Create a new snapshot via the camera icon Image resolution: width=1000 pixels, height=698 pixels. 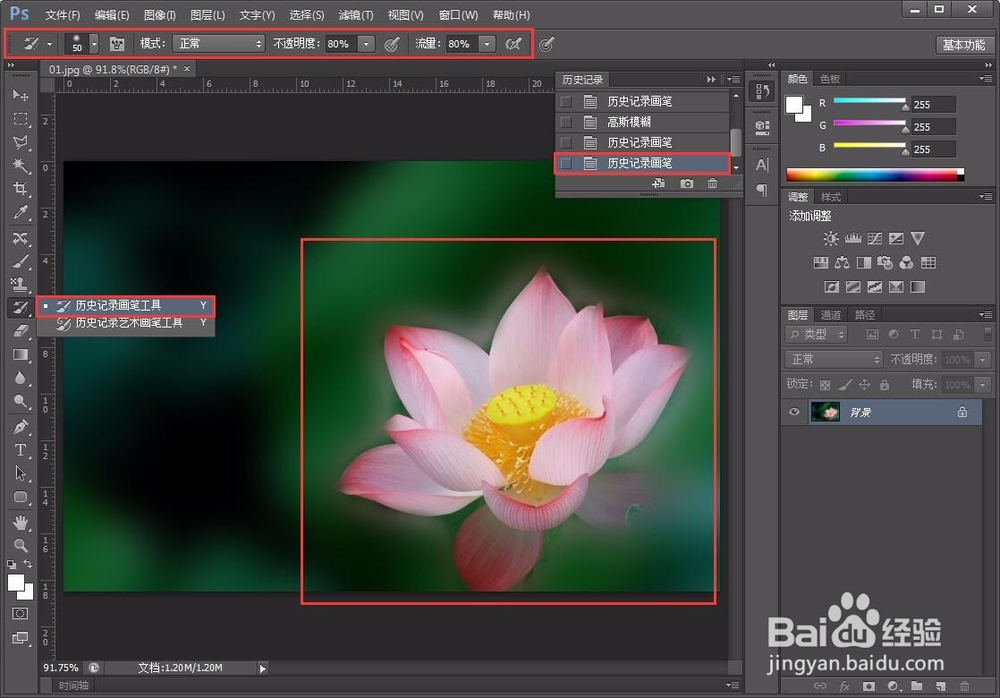[685, 184]
